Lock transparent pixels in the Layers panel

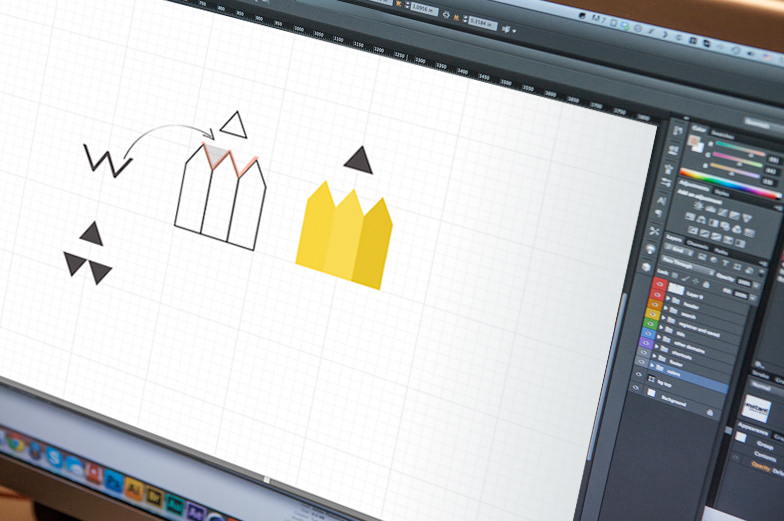click(675, 276)
